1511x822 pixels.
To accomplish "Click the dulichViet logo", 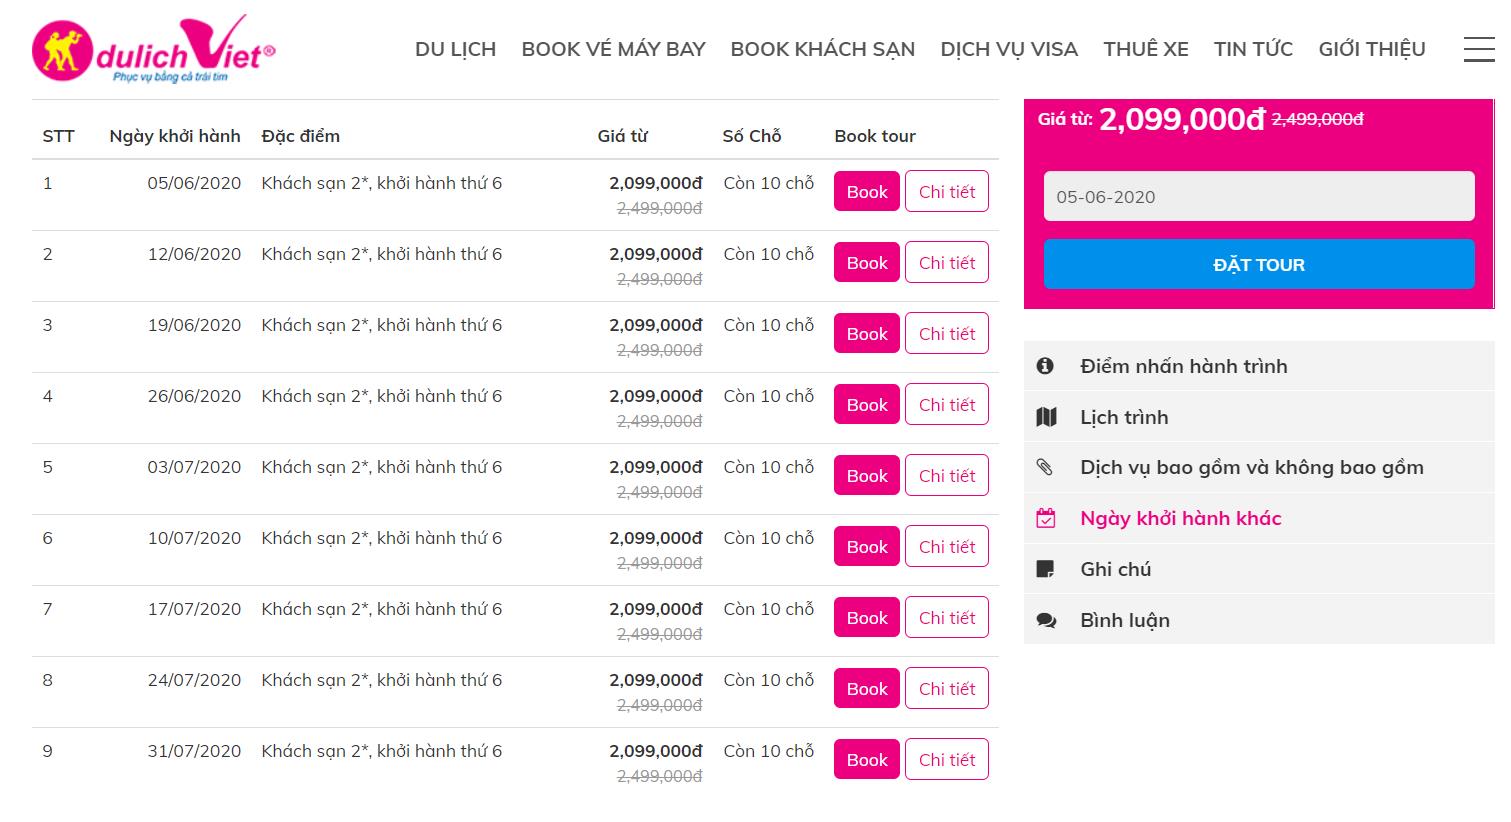I will (x=154, y=50).
